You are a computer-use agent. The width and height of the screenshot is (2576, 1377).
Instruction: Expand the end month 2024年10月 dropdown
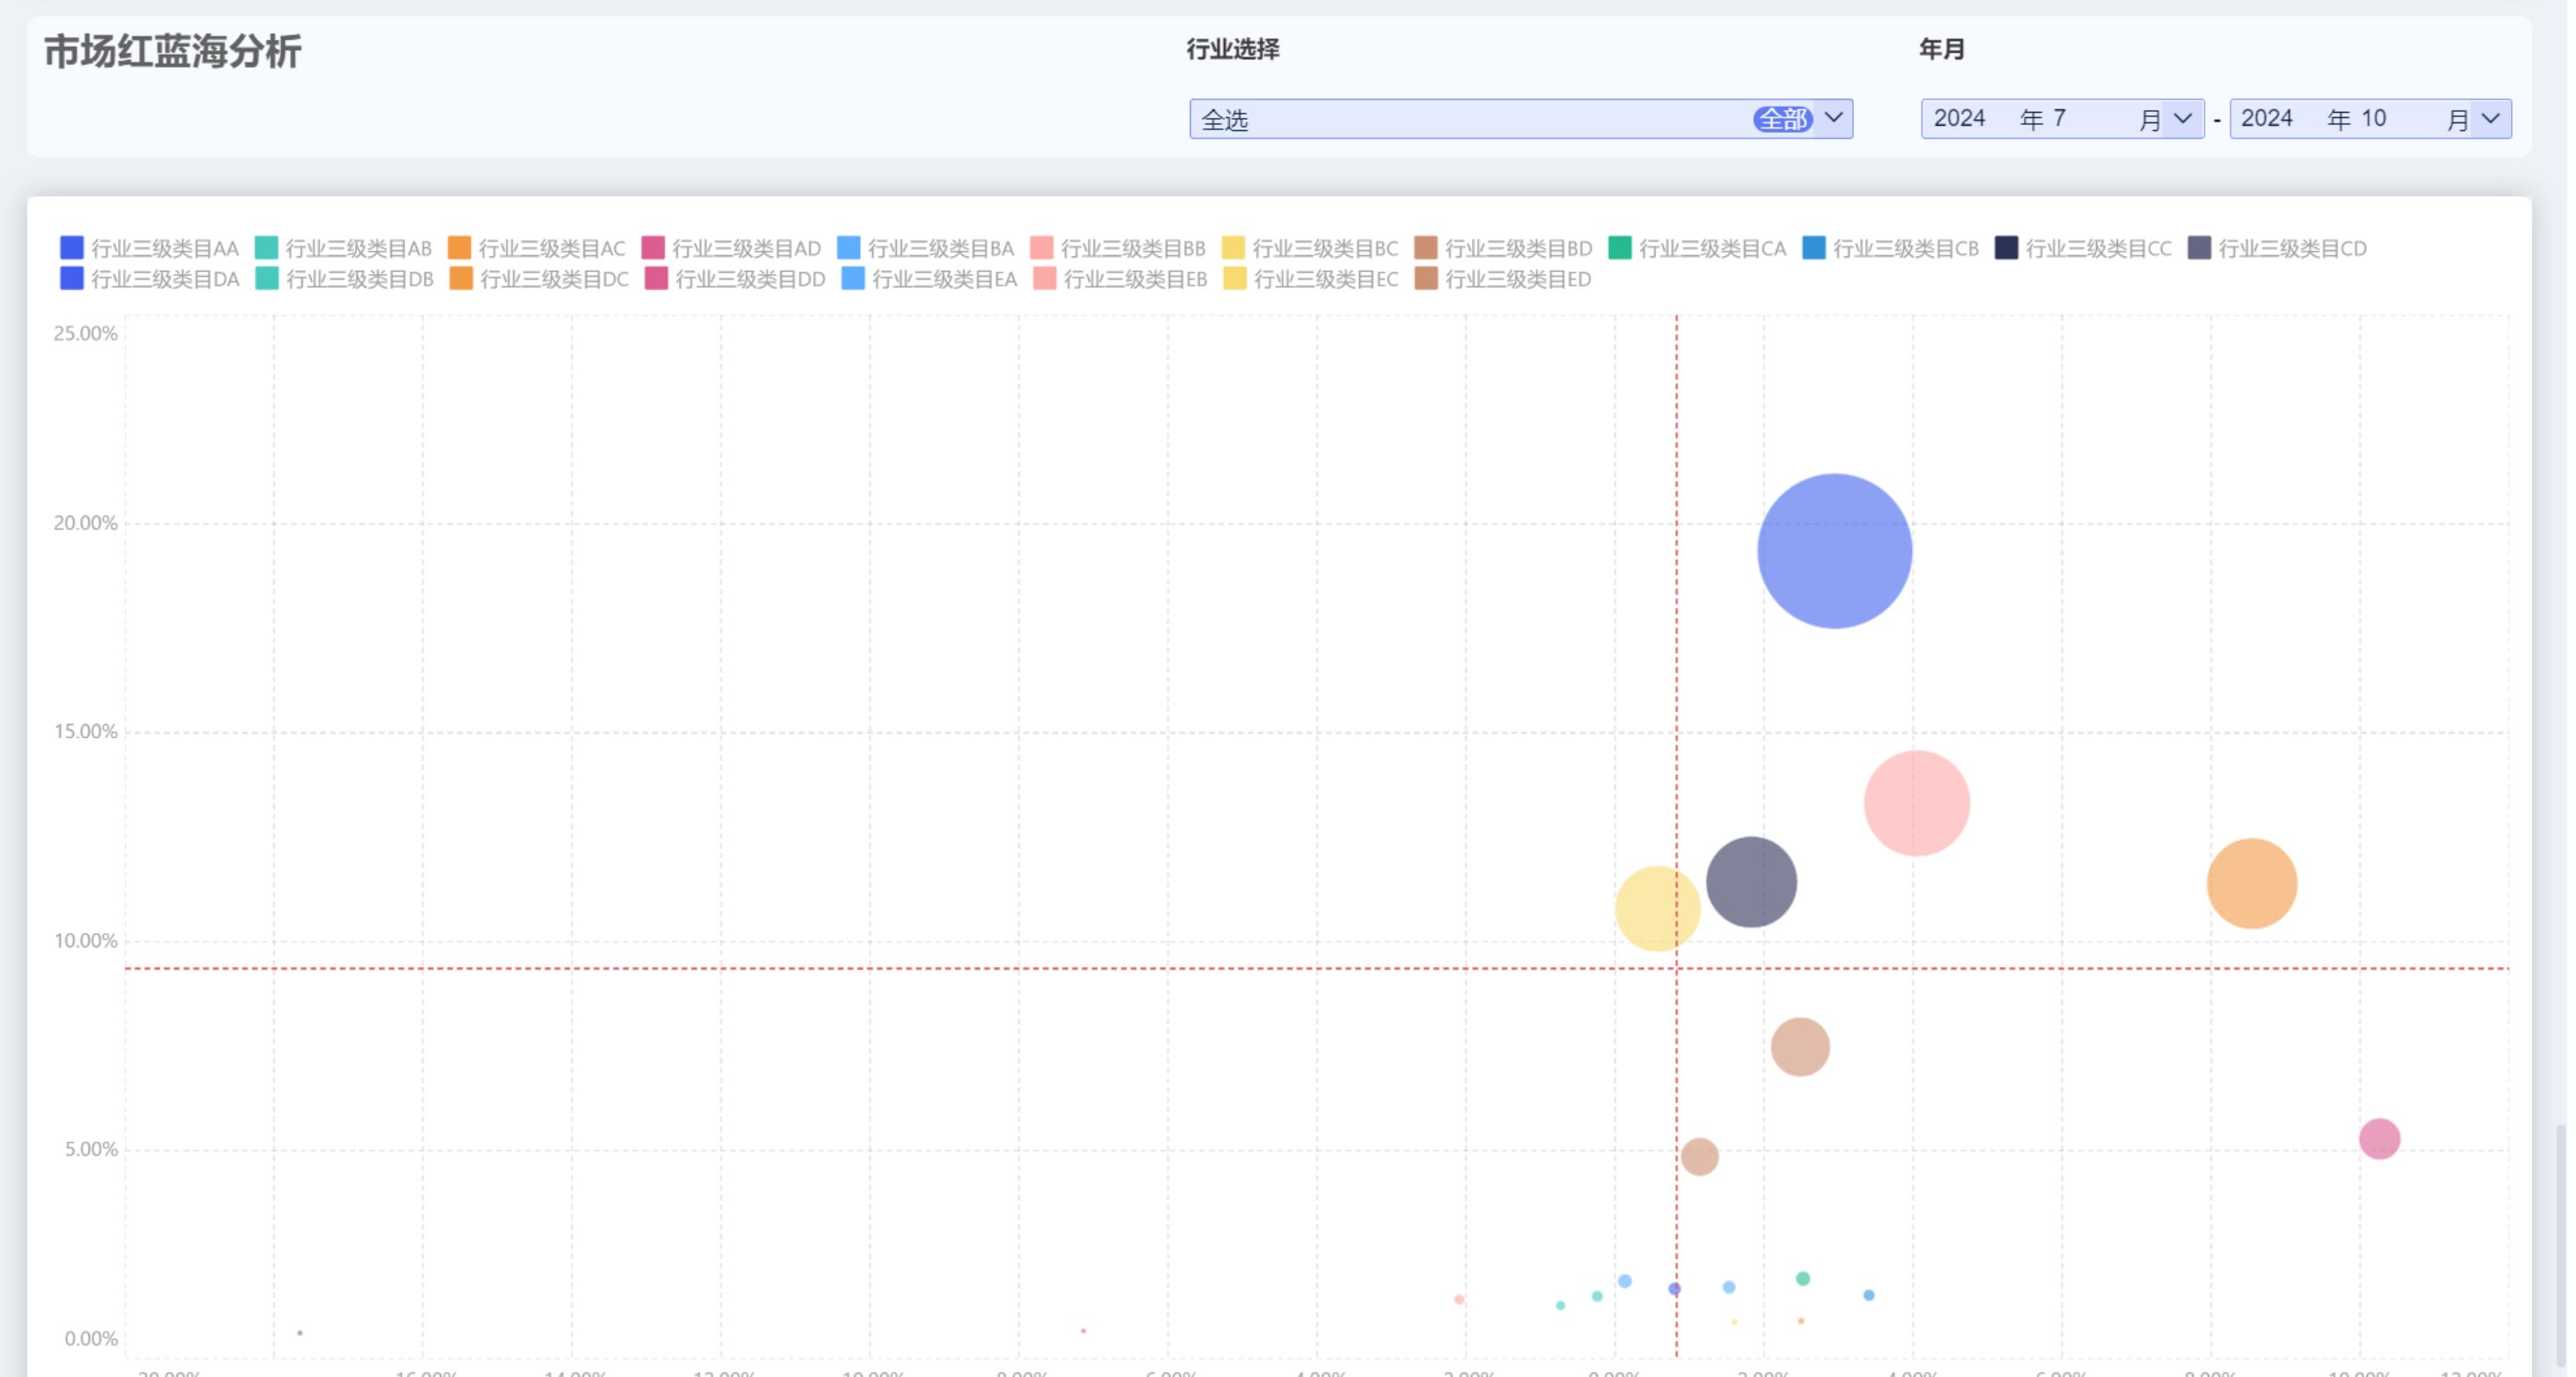(2490, 119)
